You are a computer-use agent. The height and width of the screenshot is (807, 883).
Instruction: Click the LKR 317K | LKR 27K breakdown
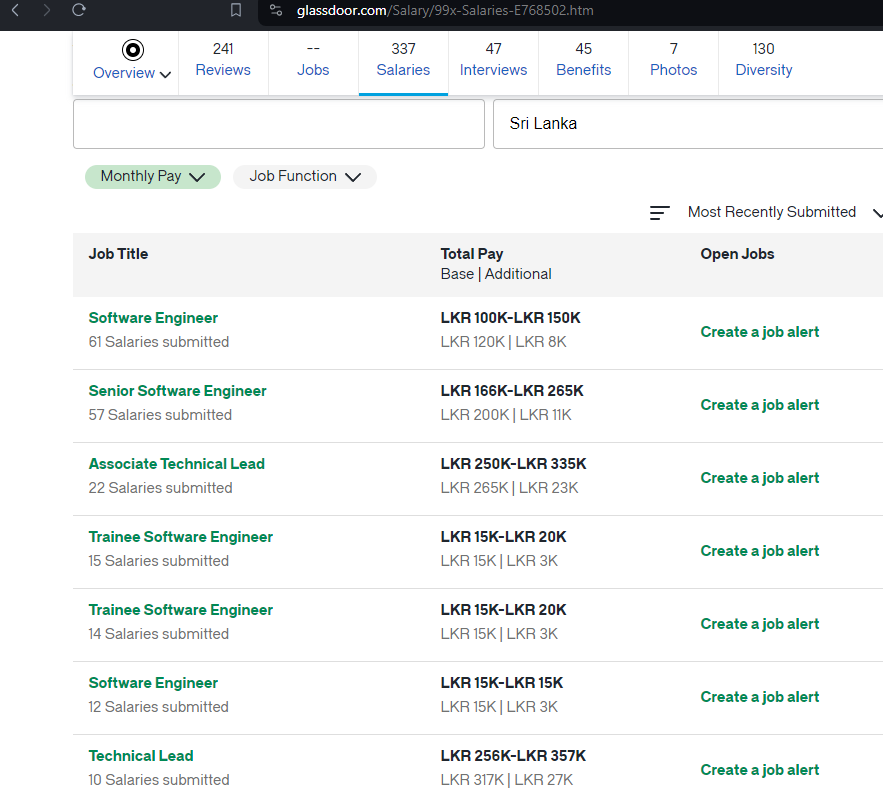tap(506, 780)
